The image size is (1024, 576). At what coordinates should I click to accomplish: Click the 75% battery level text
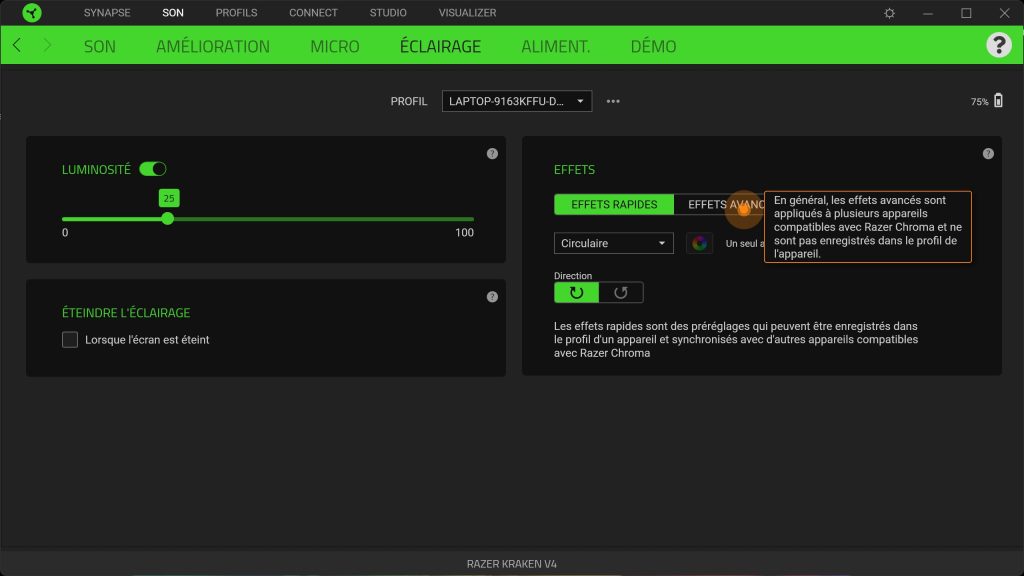(x=979, y=102)
